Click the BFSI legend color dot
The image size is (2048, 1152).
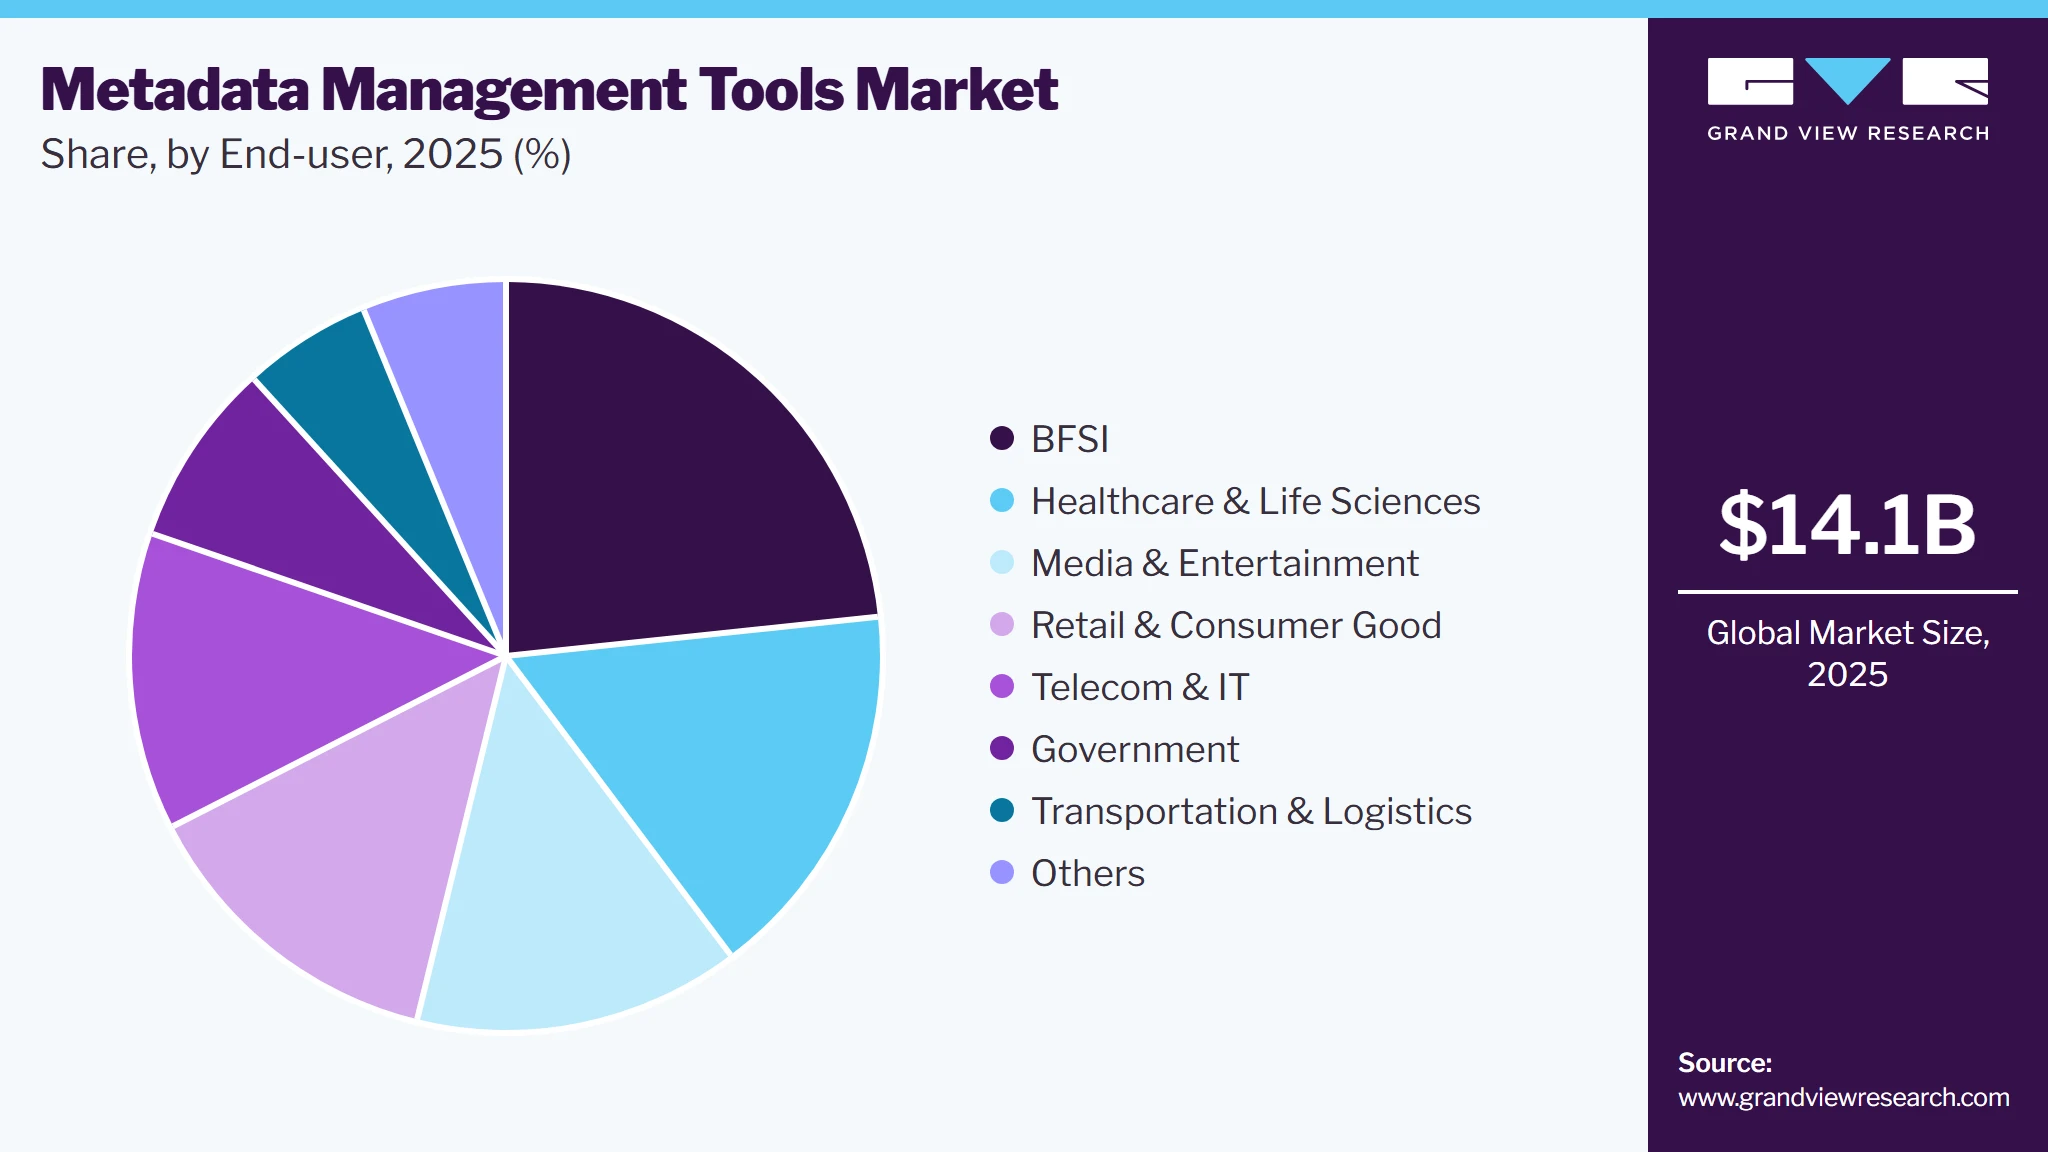(x=1002, y=438)
